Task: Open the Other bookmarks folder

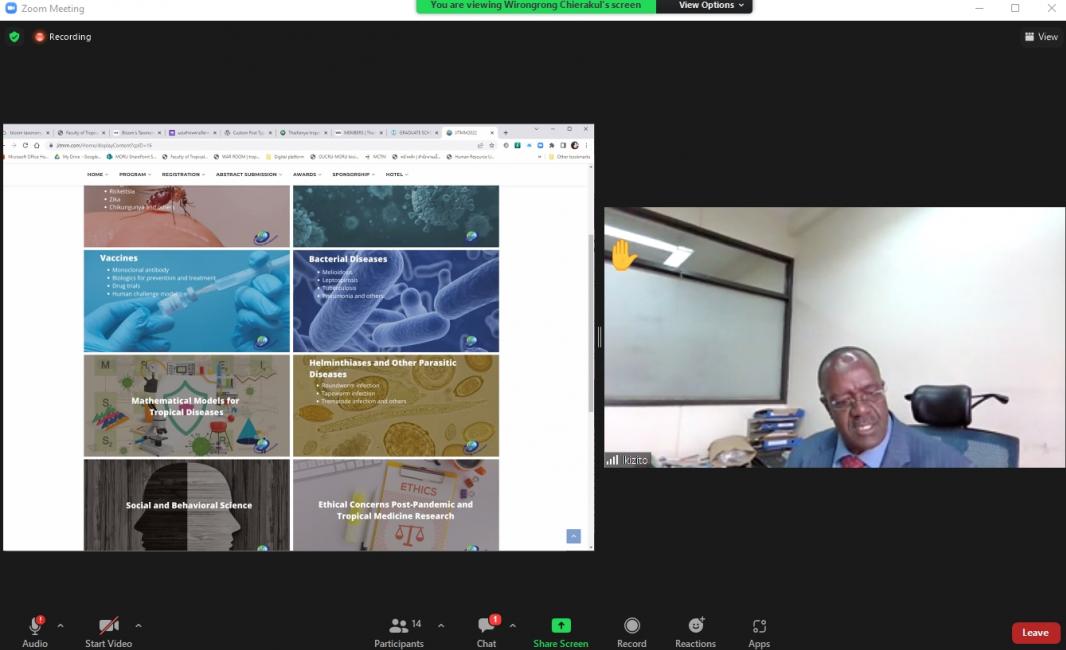Action: 570,156
